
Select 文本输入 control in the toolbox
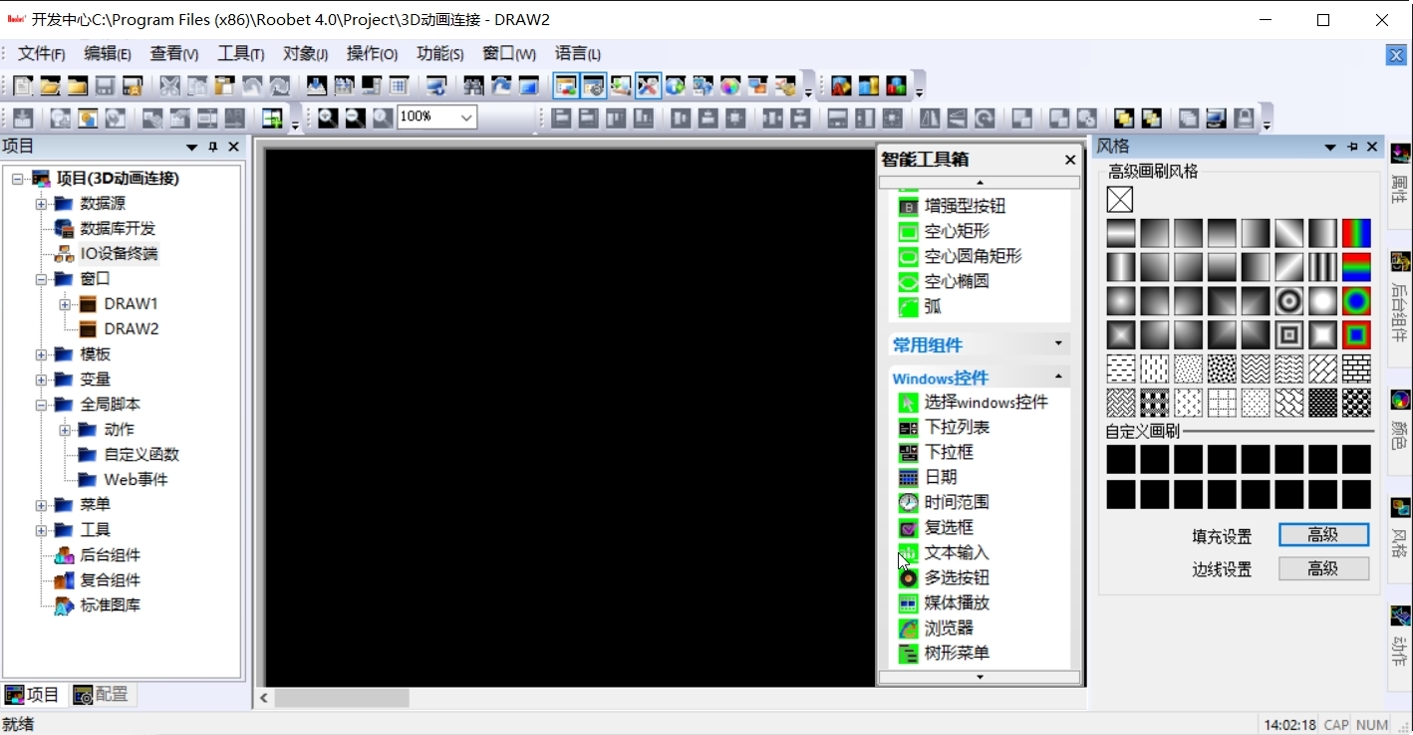click(956, 552)
